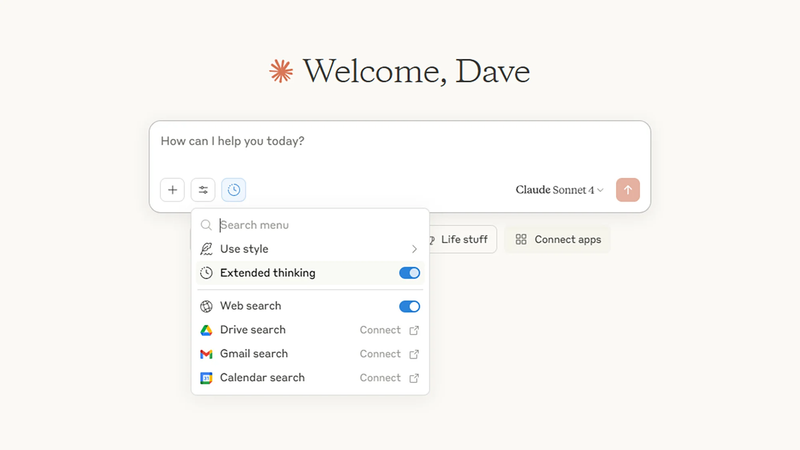800x450 pixels.
Task: Disable the Extended thinking toggle
Action: (410, 273)
